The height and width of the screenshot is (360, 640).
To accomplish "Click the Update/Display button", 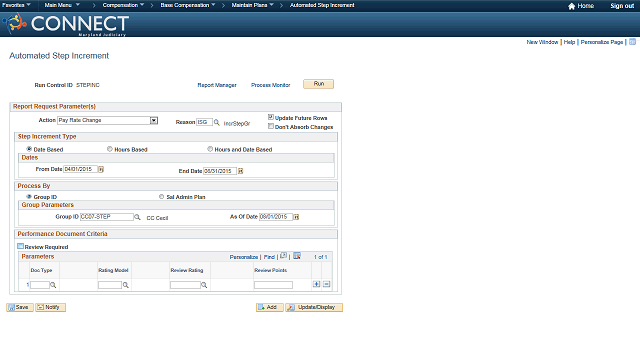I will (314, 307).
